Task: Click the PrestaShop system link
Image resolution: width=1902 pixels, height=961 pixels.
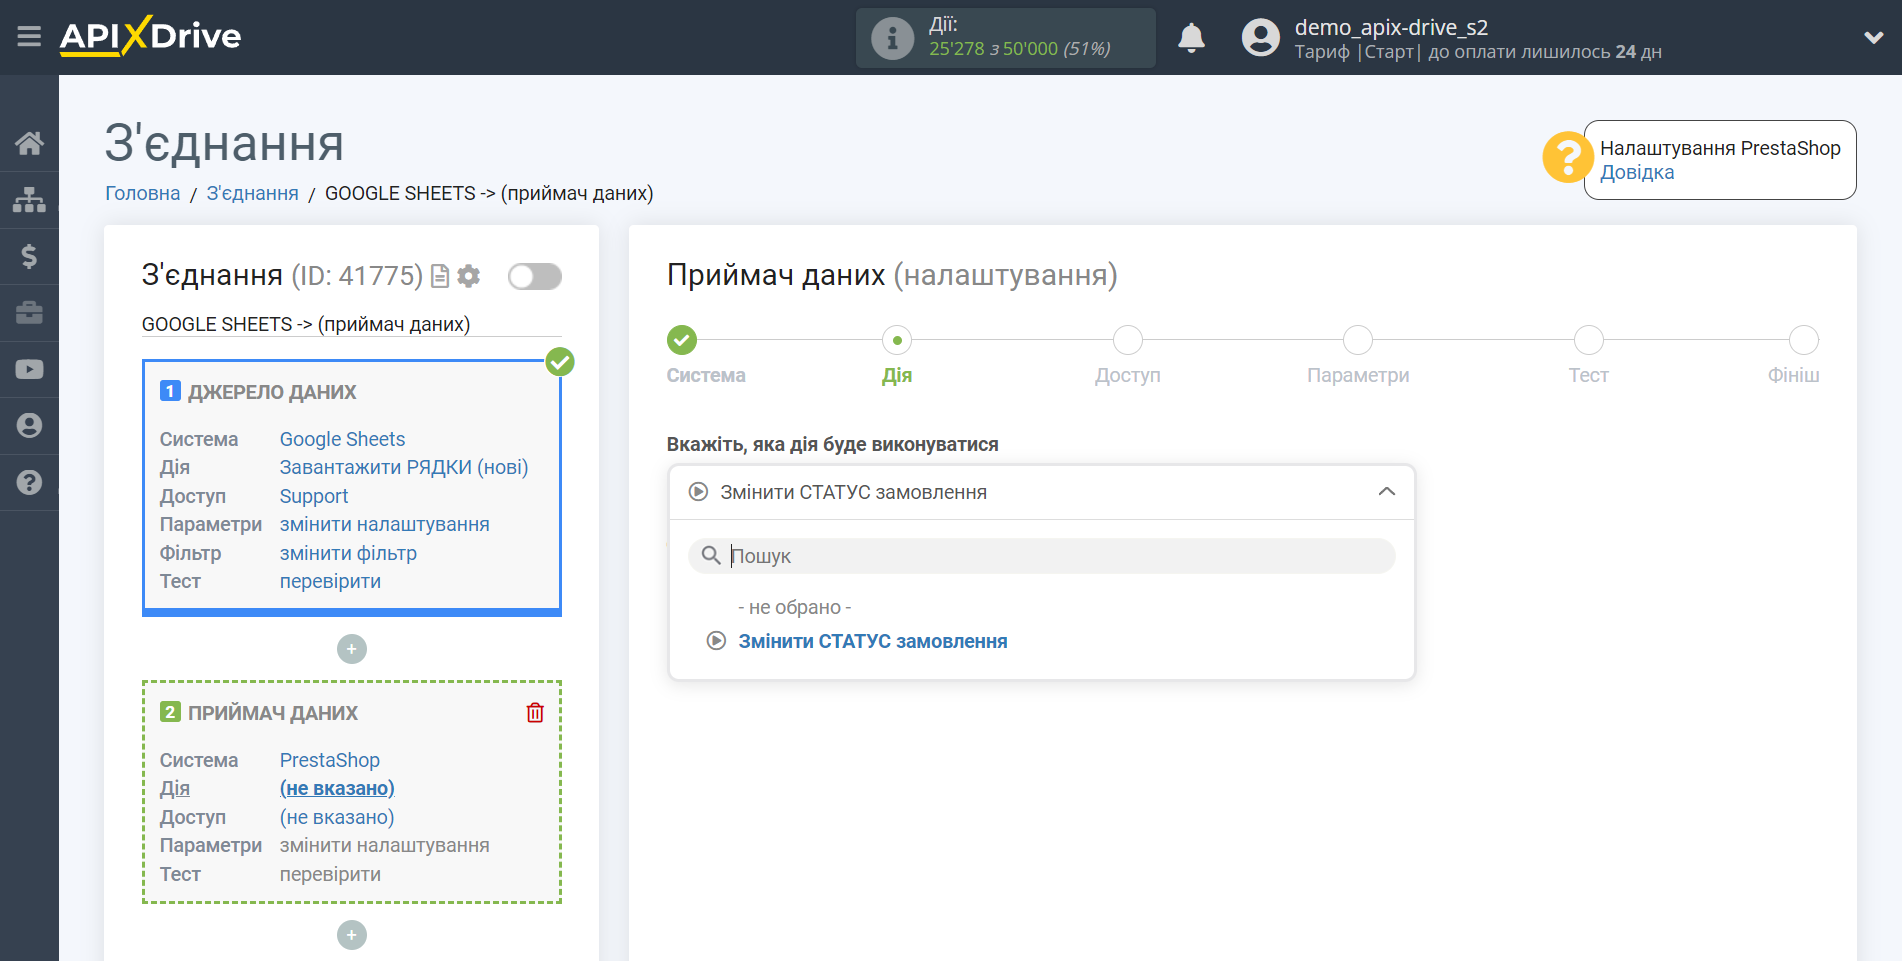Action: click(329, 760)
